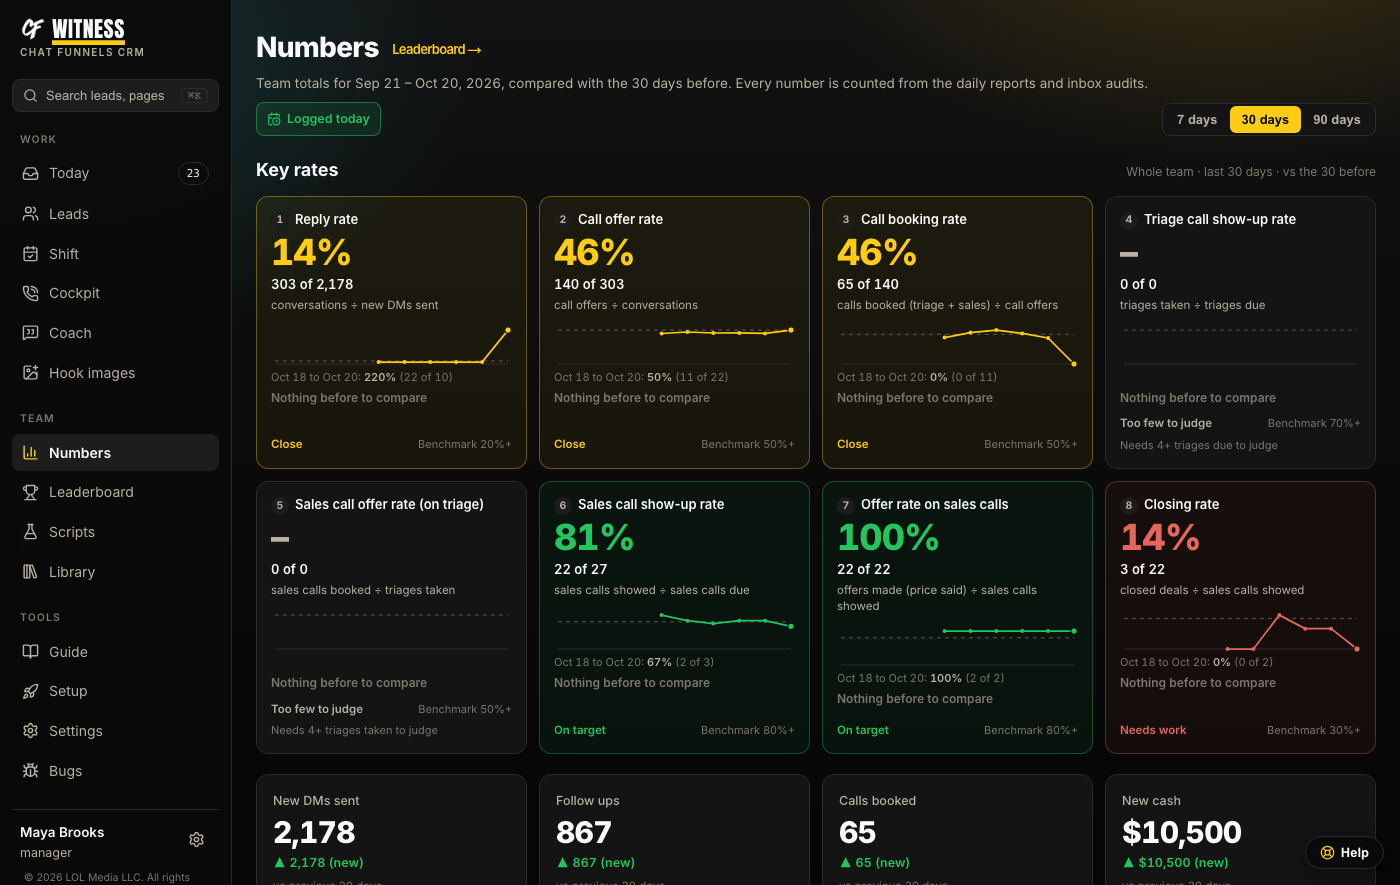Click the Witness Chat Funnels CRM logo
Image resolution: width=1400 pixels, height=885 pixels.
(82, 38)
